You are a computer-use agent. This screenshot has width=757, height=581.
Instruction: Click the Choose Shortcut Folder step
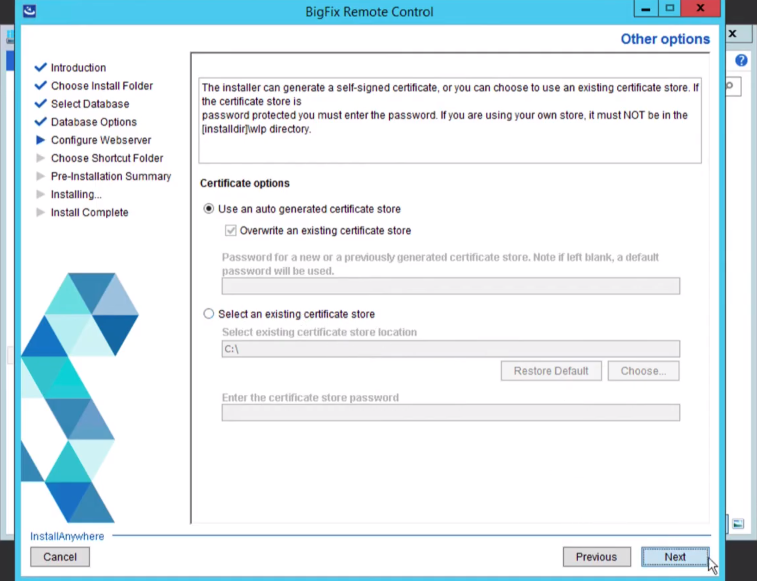(107, 158)
